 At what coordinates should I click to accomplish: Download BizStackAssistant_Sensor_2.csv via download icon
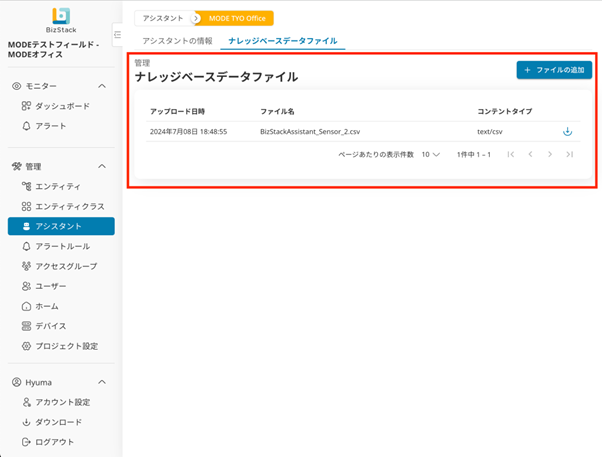click(567, 132)
